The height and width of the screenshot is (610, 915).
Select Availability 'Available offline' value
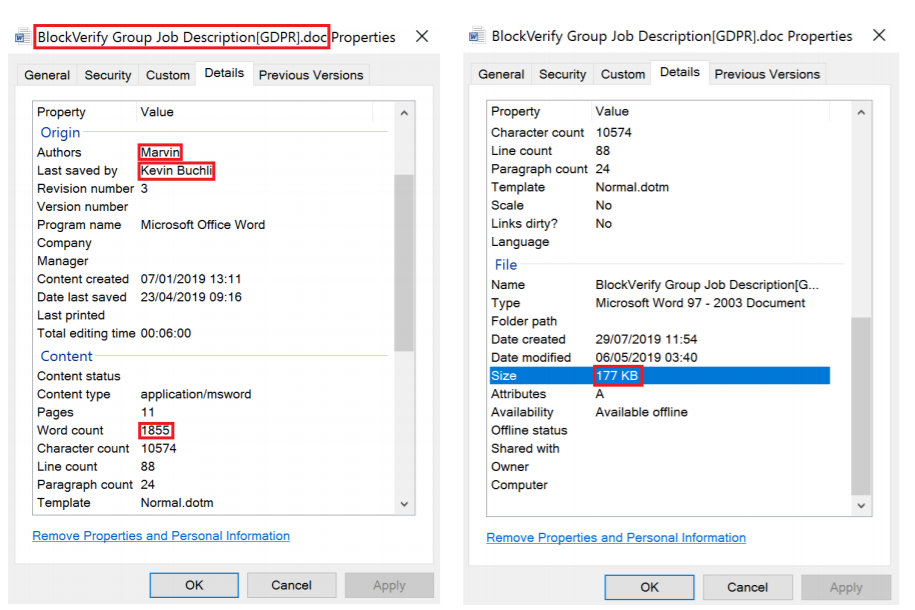coord(641,412)
